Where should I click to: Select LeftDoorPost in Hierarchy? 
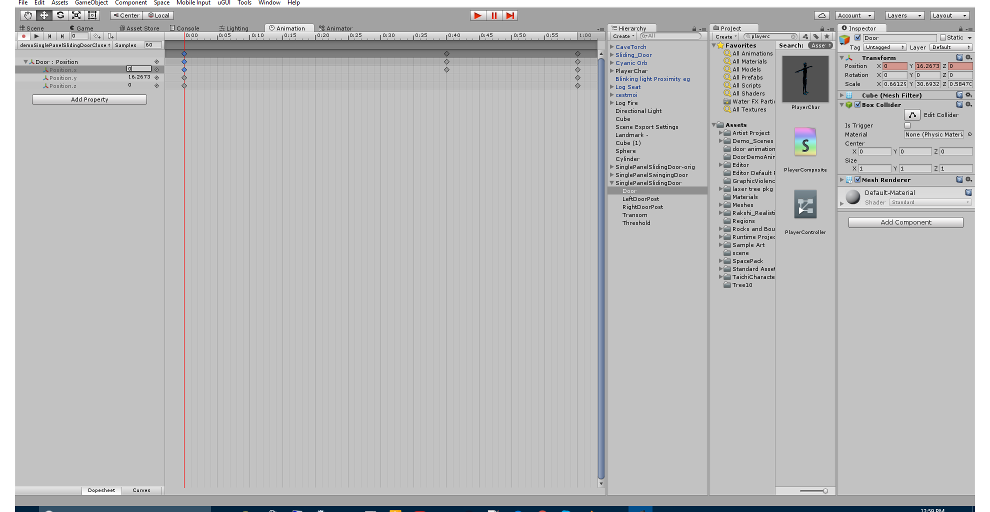click(x=640, y=199)
